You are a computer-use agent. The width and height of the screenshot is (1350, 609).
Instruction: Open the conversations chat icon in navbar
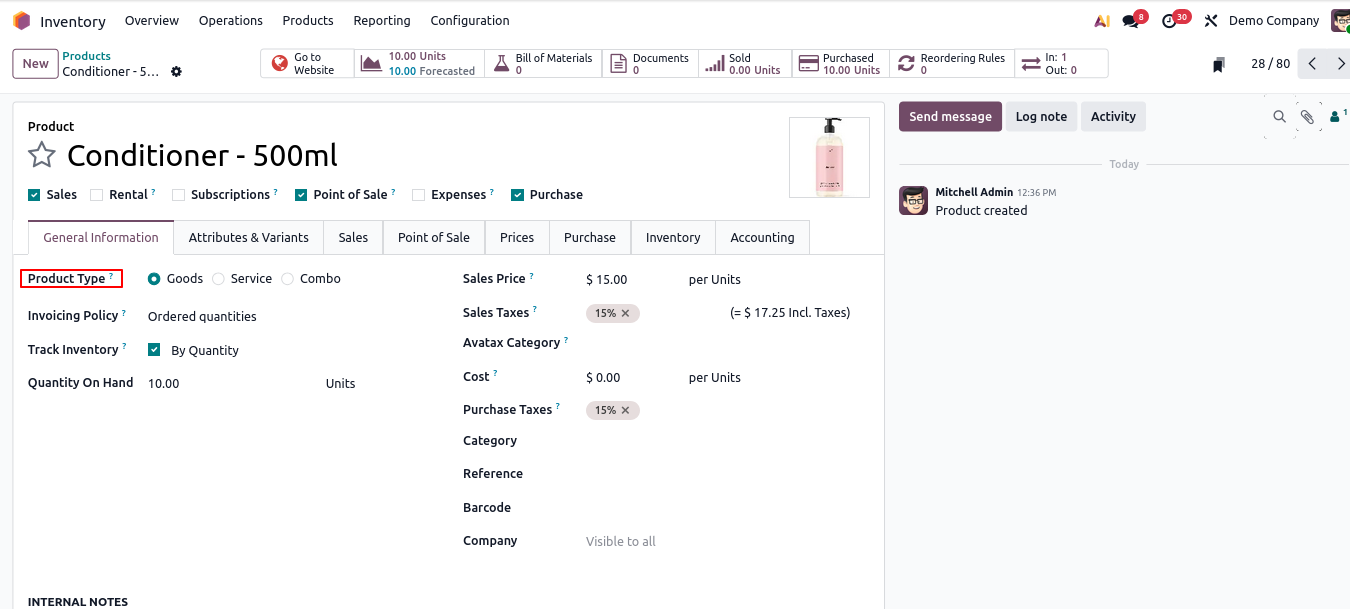pos(1130,21)
